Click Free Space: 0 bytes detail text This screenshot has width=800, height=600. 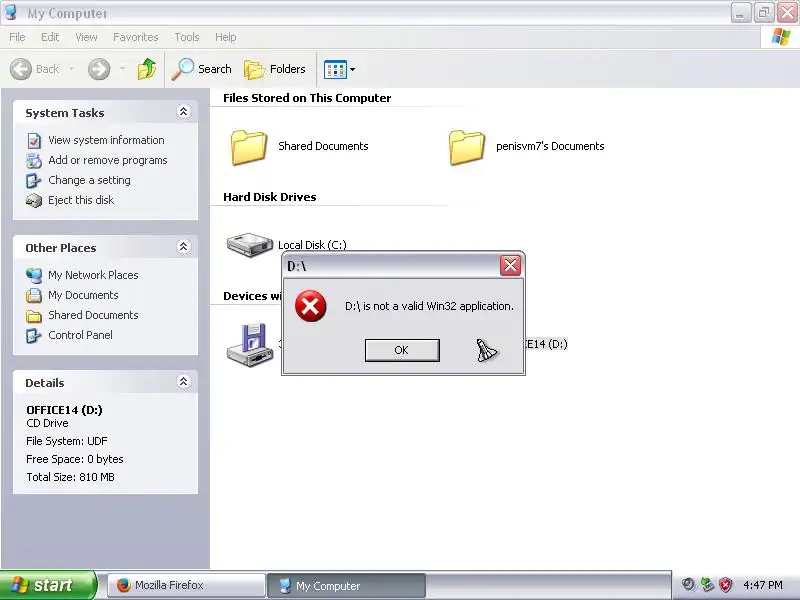pyautogui.click(x=74, y=459)
